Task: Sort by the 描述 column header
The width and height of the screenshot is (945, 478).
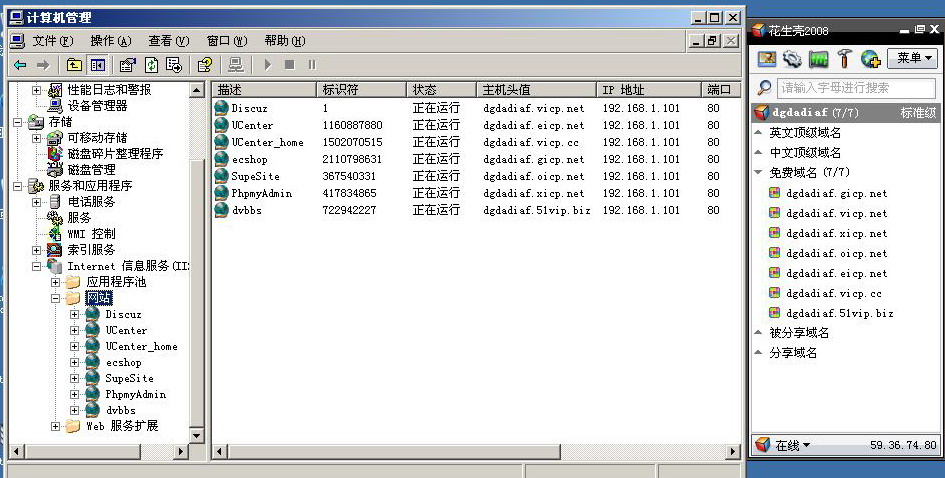Action: coord(264,90)
